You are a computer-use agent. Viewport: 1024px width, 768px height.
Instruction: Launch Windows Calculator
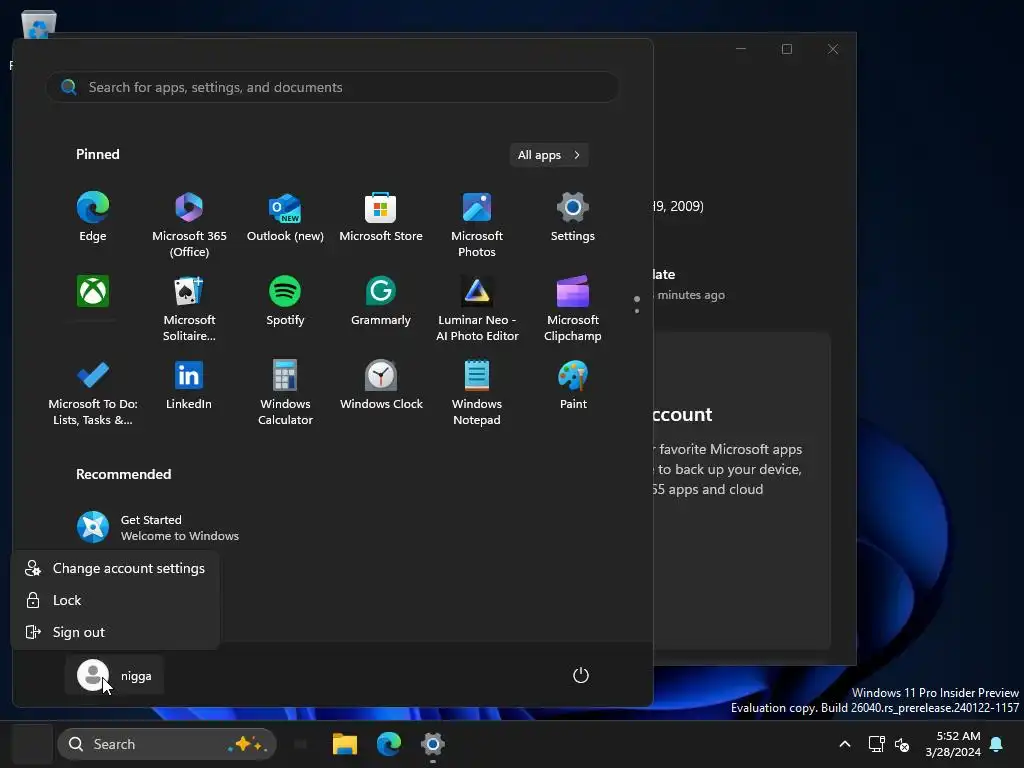[x=285, y=393]
